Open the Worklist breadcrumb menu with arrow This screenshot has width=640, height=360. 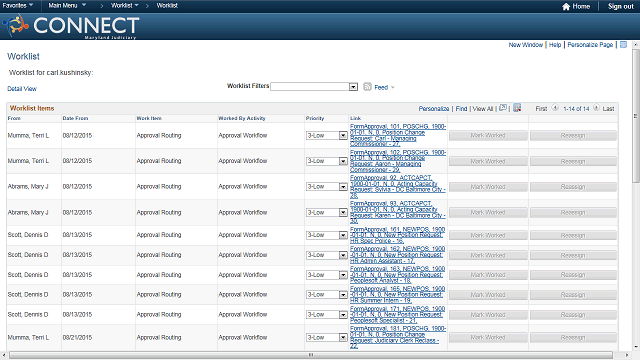point(124,5)
